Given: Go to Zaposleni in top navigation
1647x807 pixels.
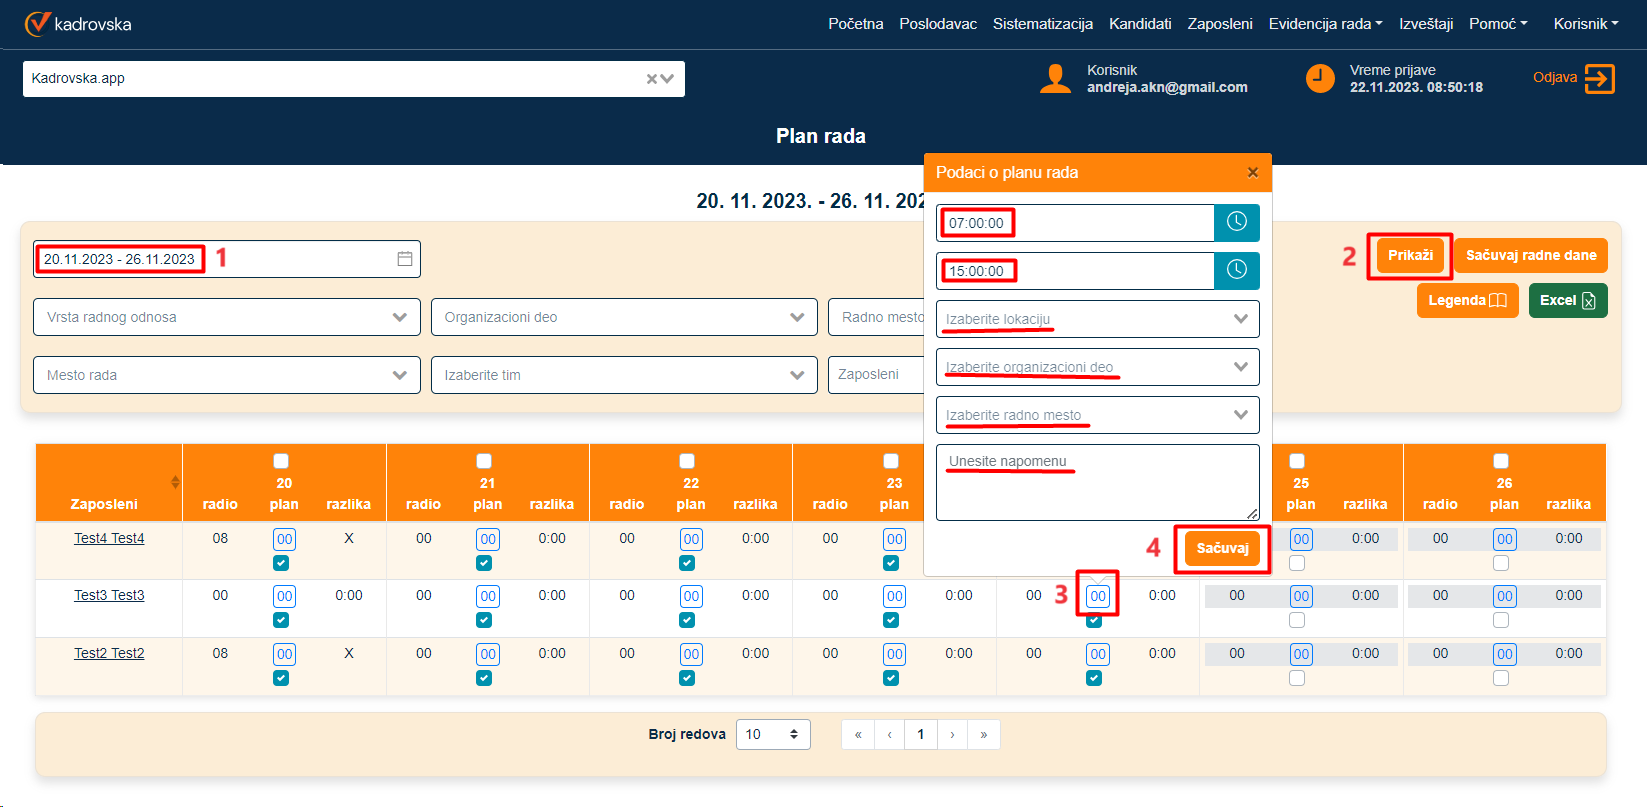Looking at the screenshot, I should (1219, 24).
